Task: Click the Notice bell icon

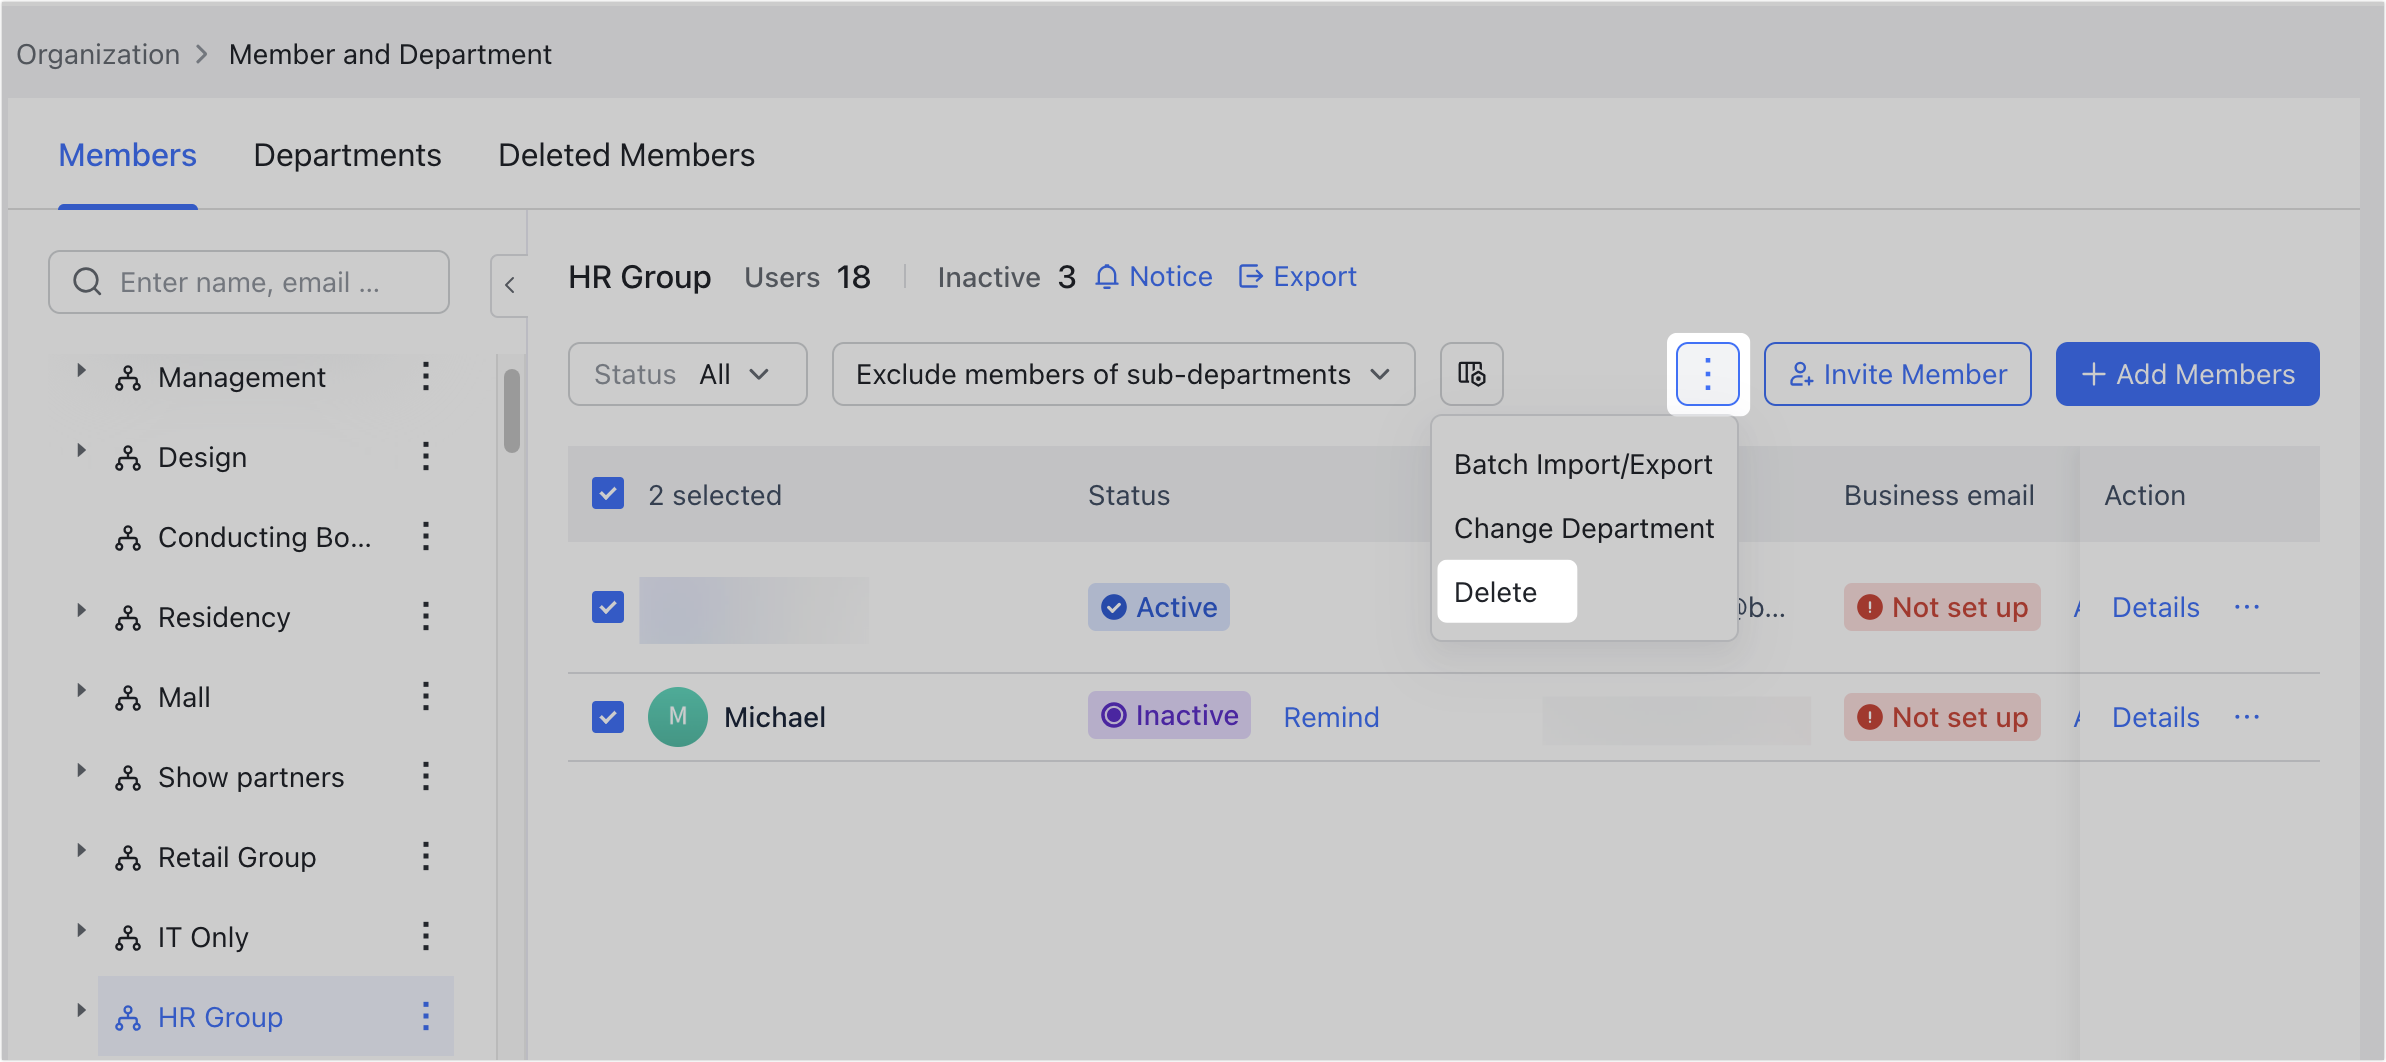Action: 1105,276
